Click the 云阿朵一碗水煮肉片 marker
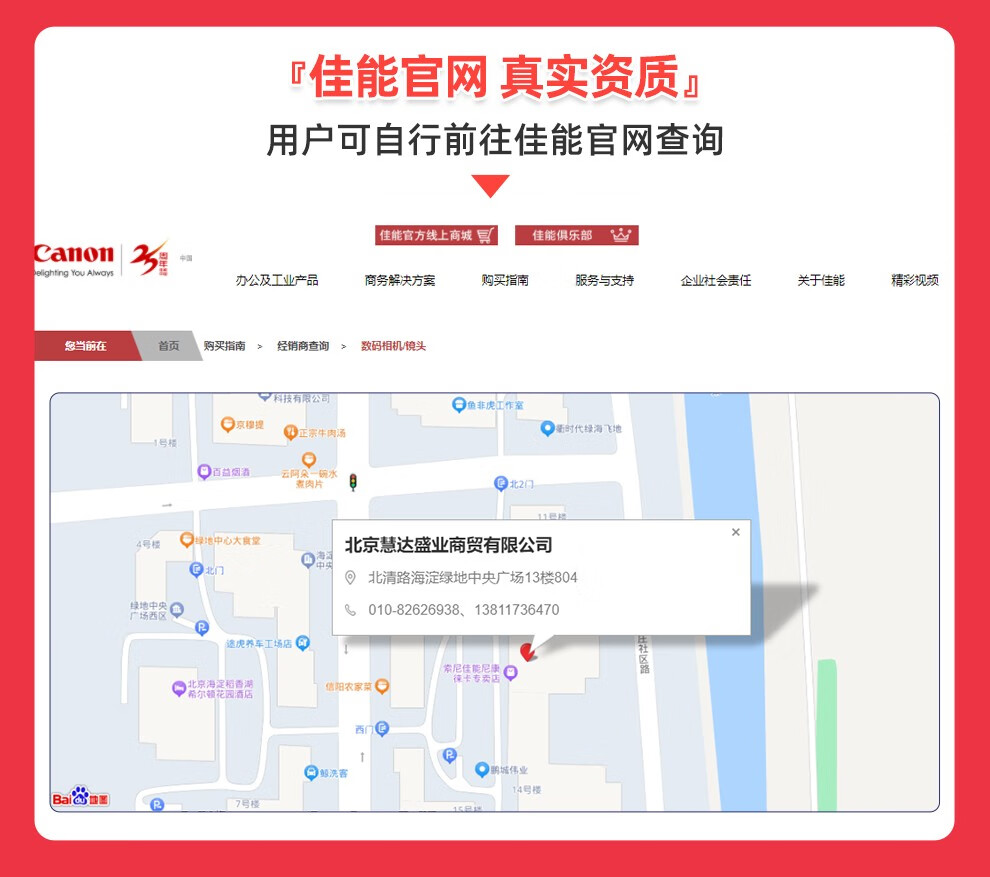This screenshot has width=990, height=877. point(309,460)
